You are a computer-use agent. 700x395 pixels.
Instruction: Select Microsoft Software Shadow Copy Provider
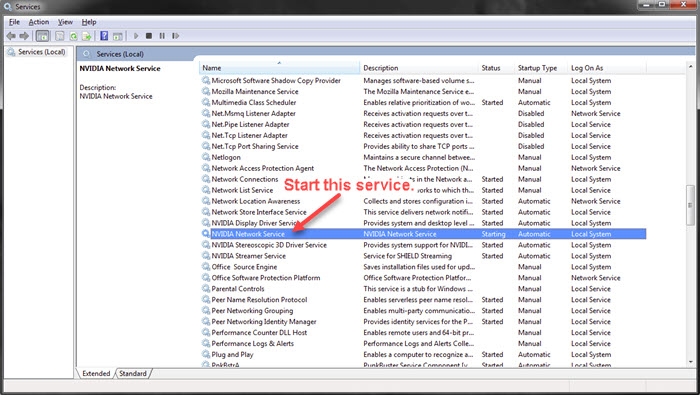[x=276, y=81]
